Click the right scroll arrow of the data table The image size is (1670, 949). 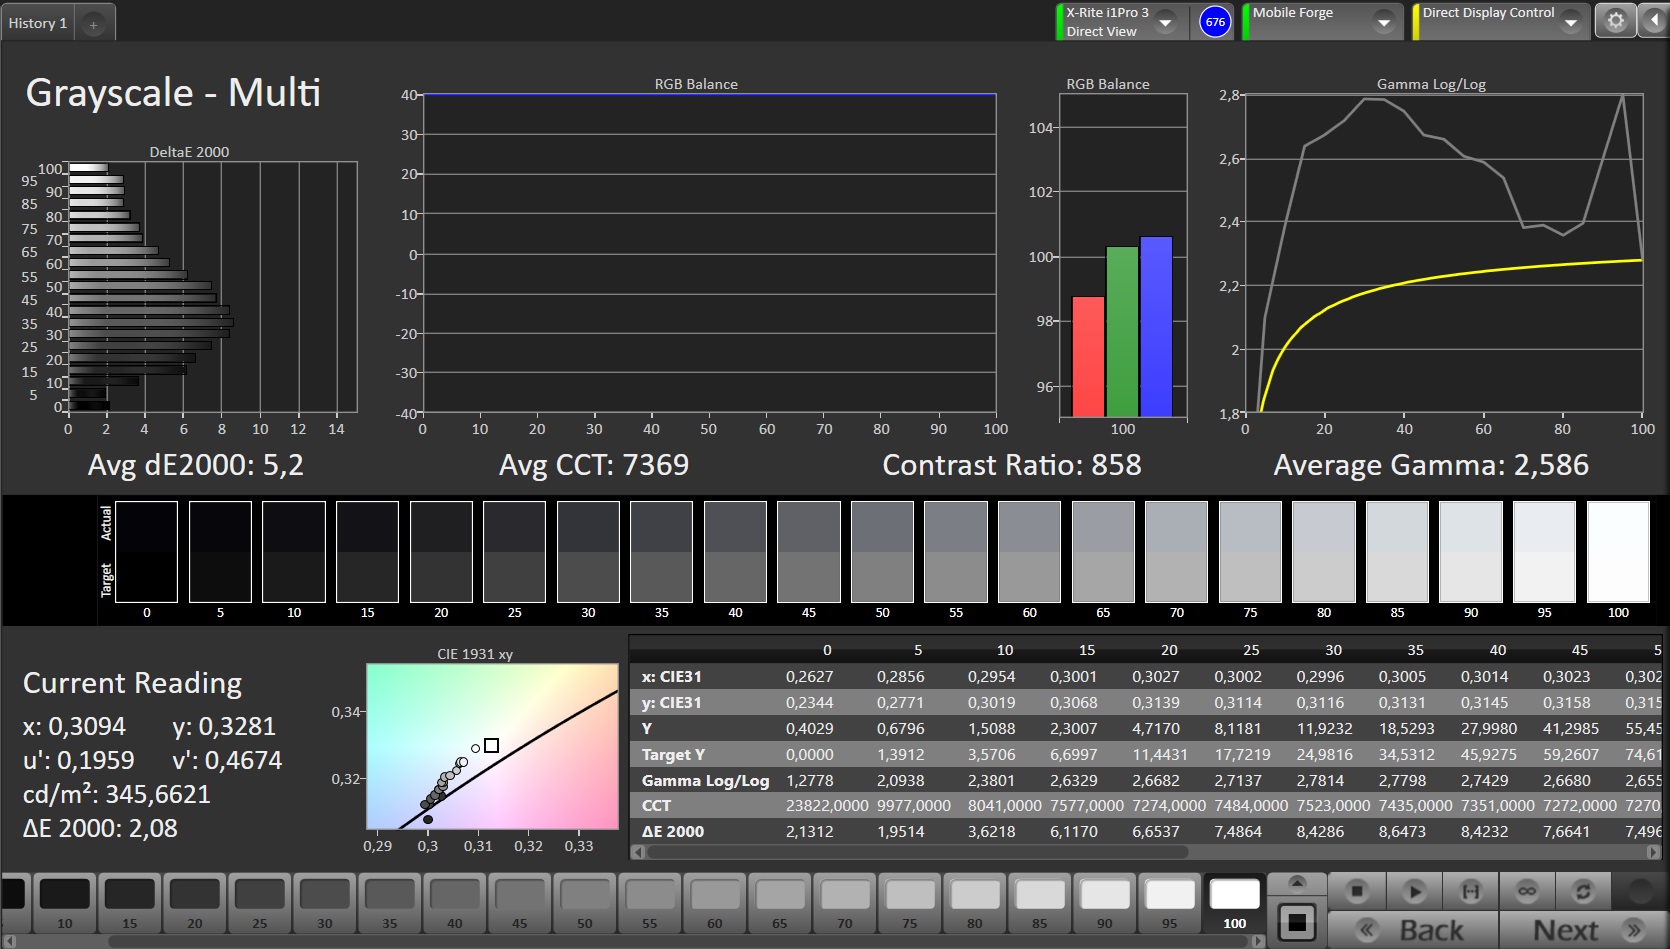[1652, 852]
